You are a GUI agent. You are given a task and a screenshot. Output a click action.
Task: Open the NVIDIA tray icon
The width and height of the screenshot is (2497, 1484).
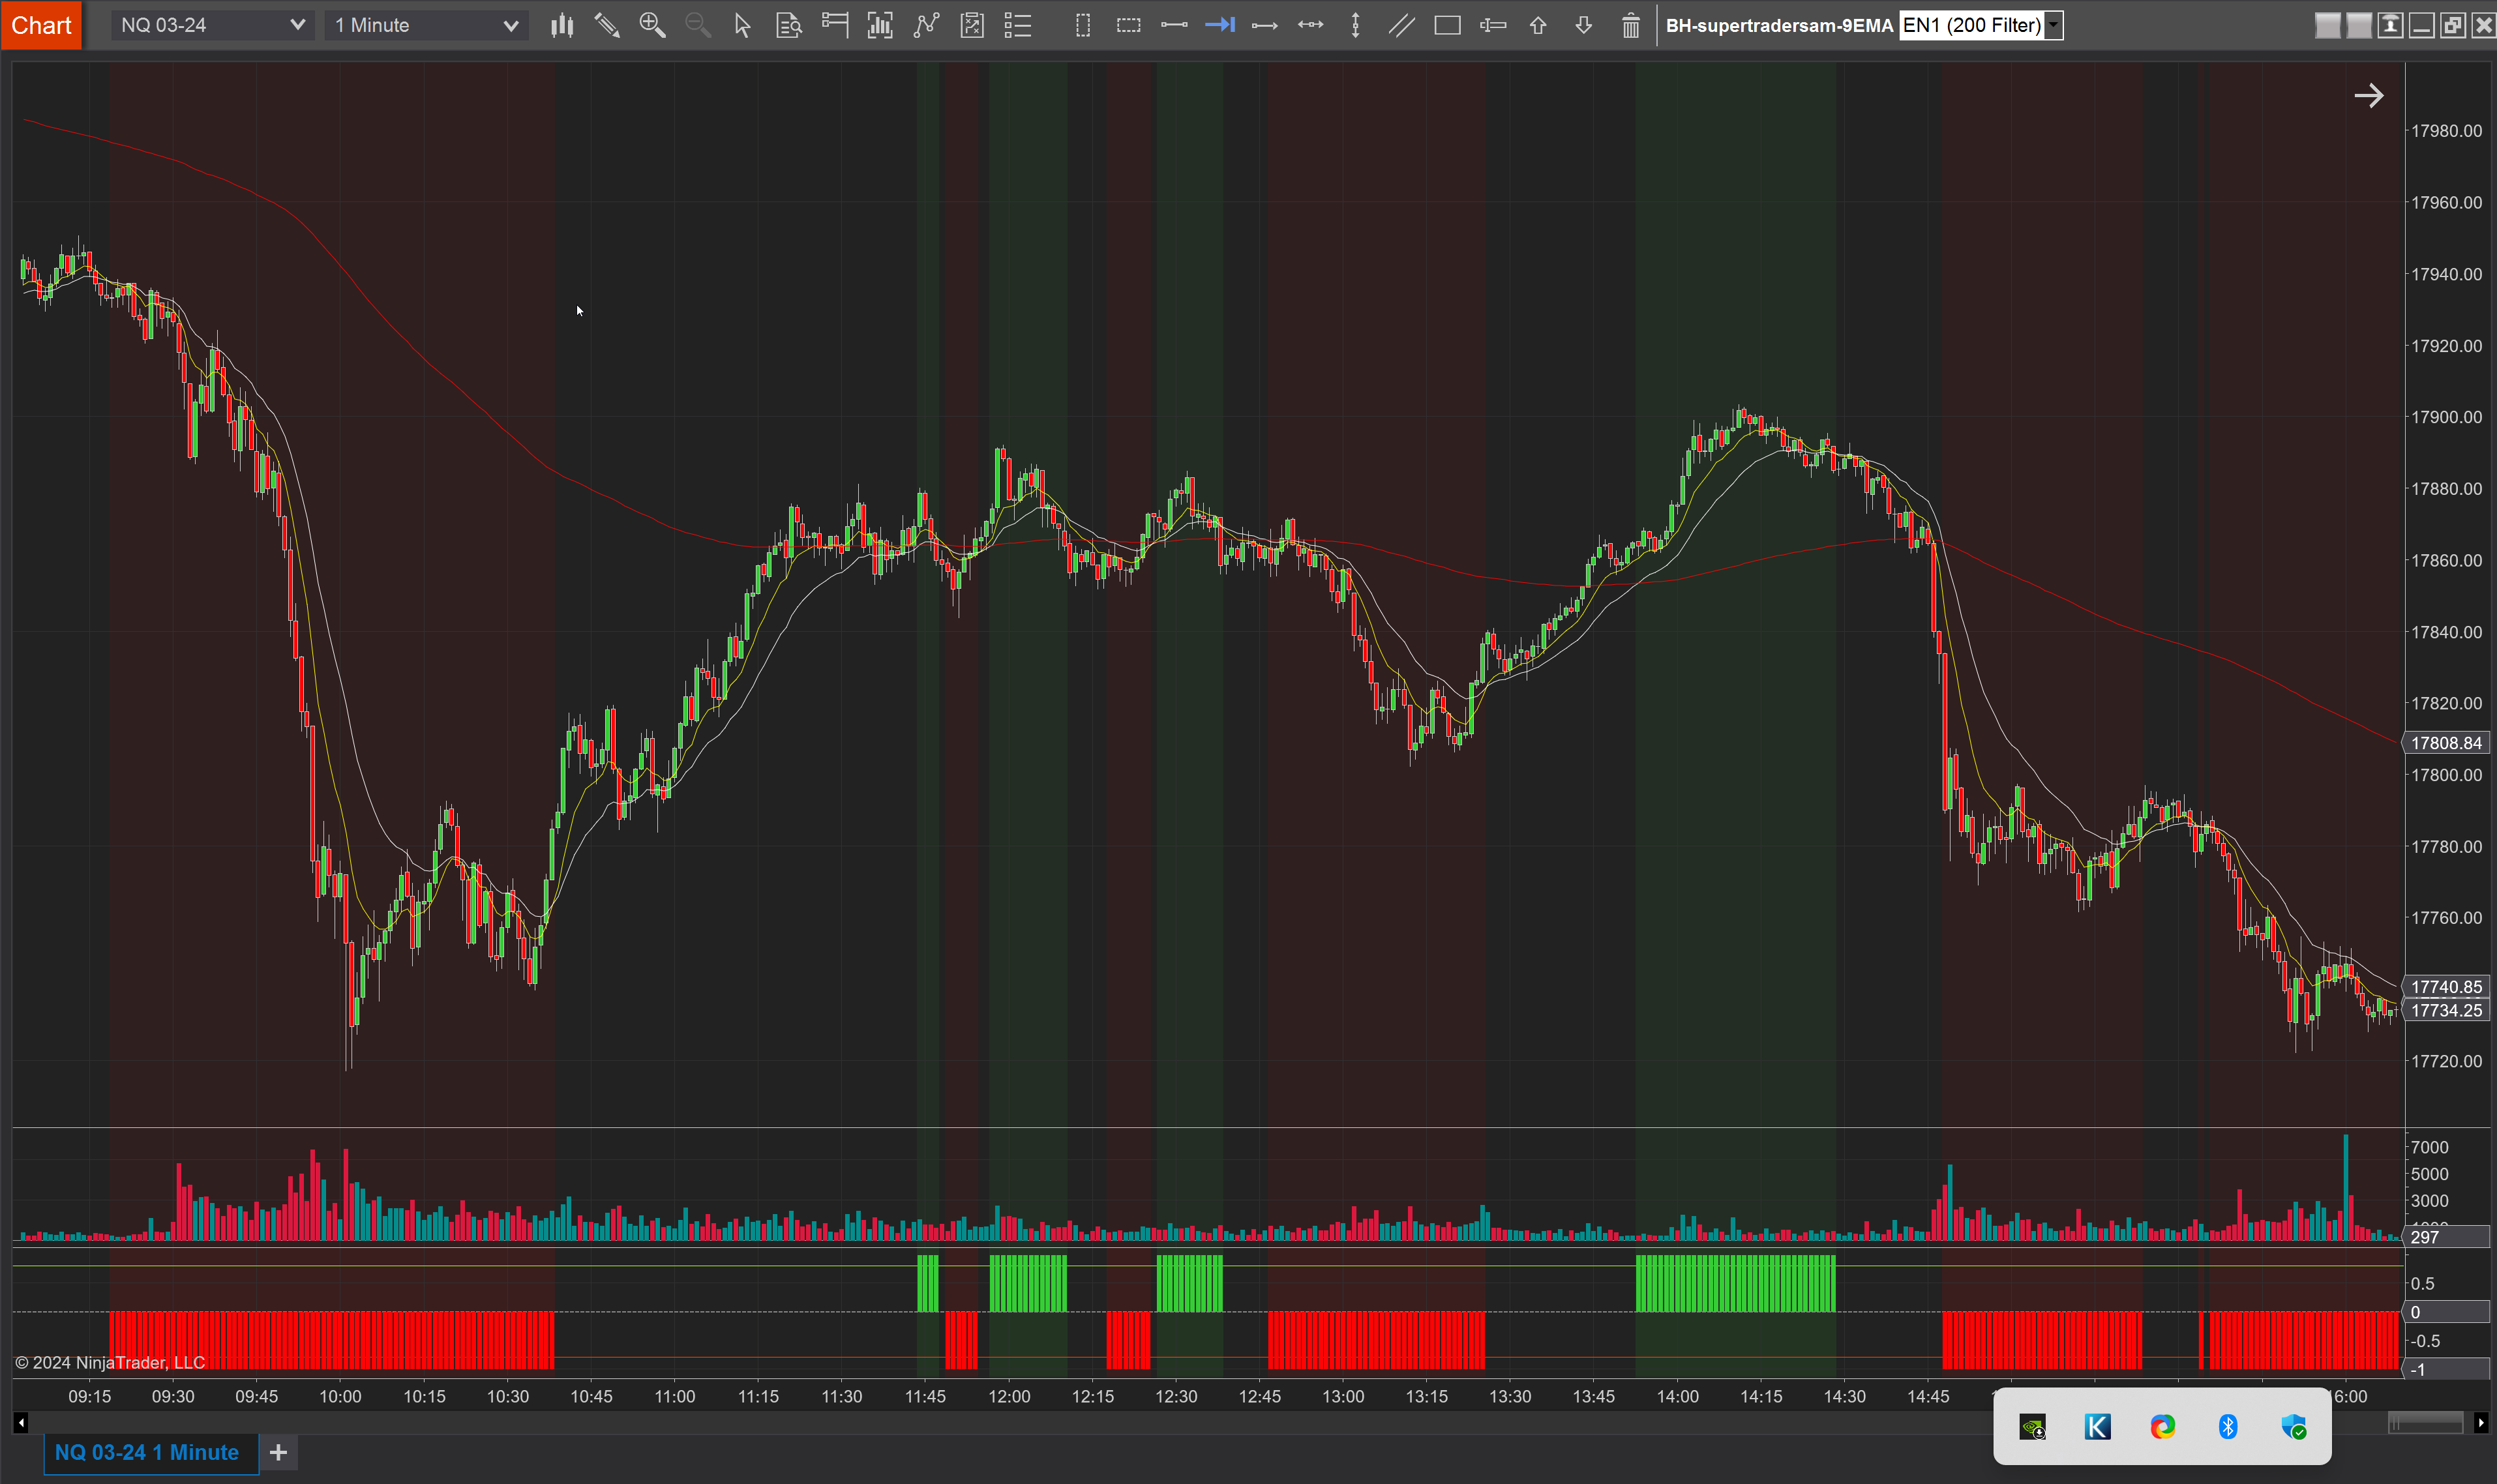[2032, 1427]
